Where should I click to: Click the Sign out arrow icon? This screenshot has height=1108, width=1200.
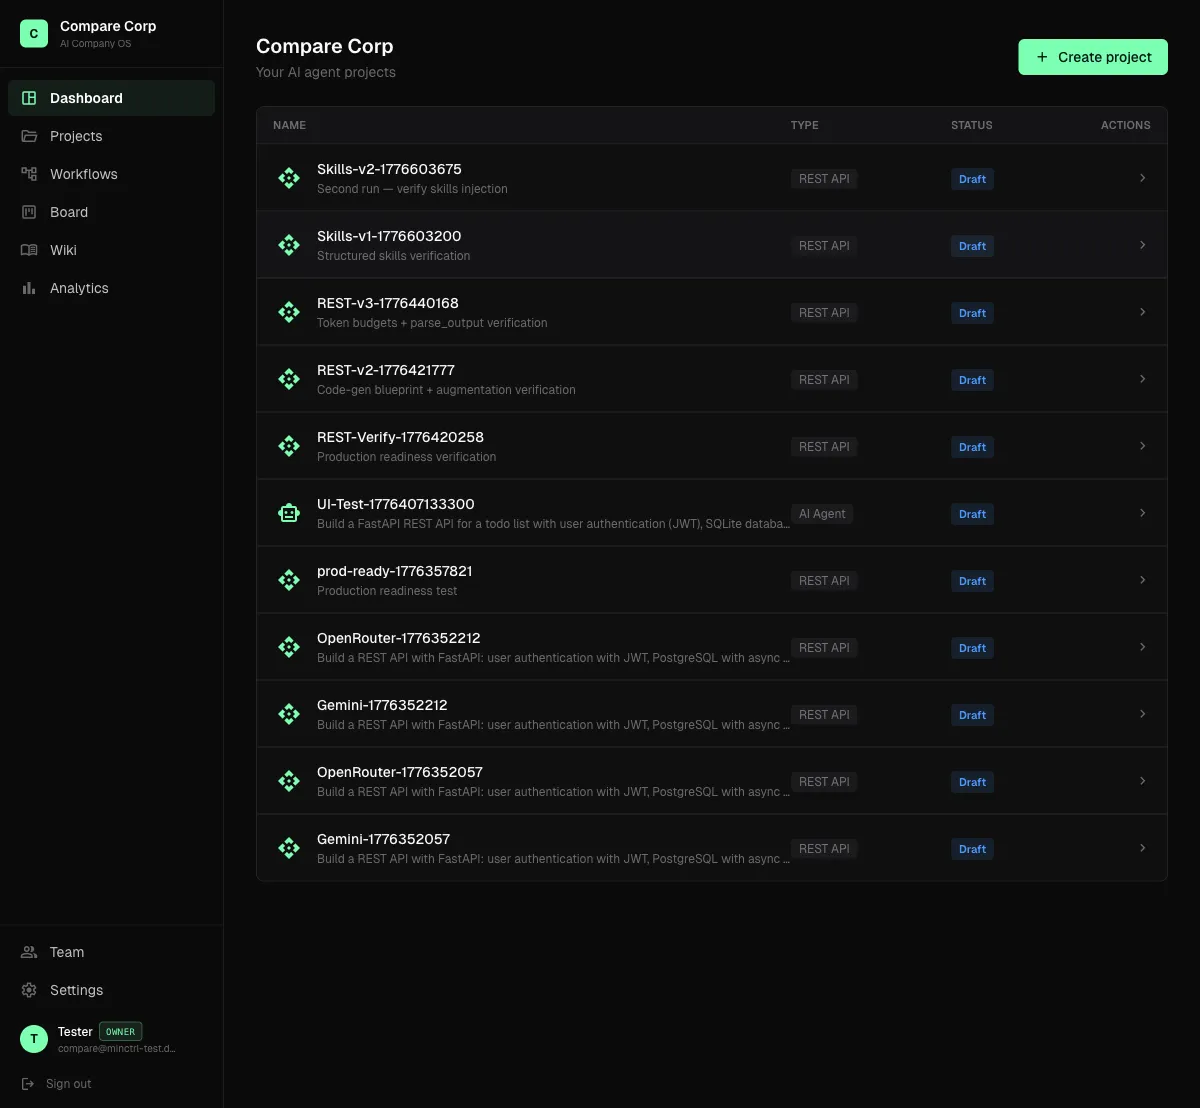[28, 1084]
